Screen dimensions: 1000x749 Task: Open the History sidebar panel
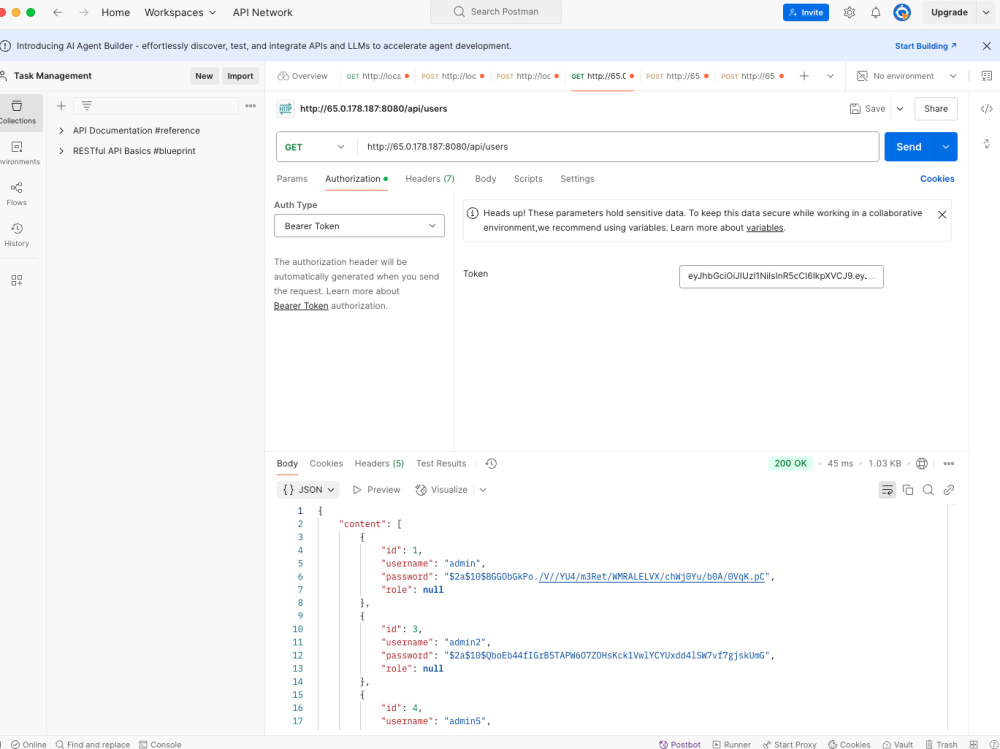pyautogui.click(x=17, y=235)
